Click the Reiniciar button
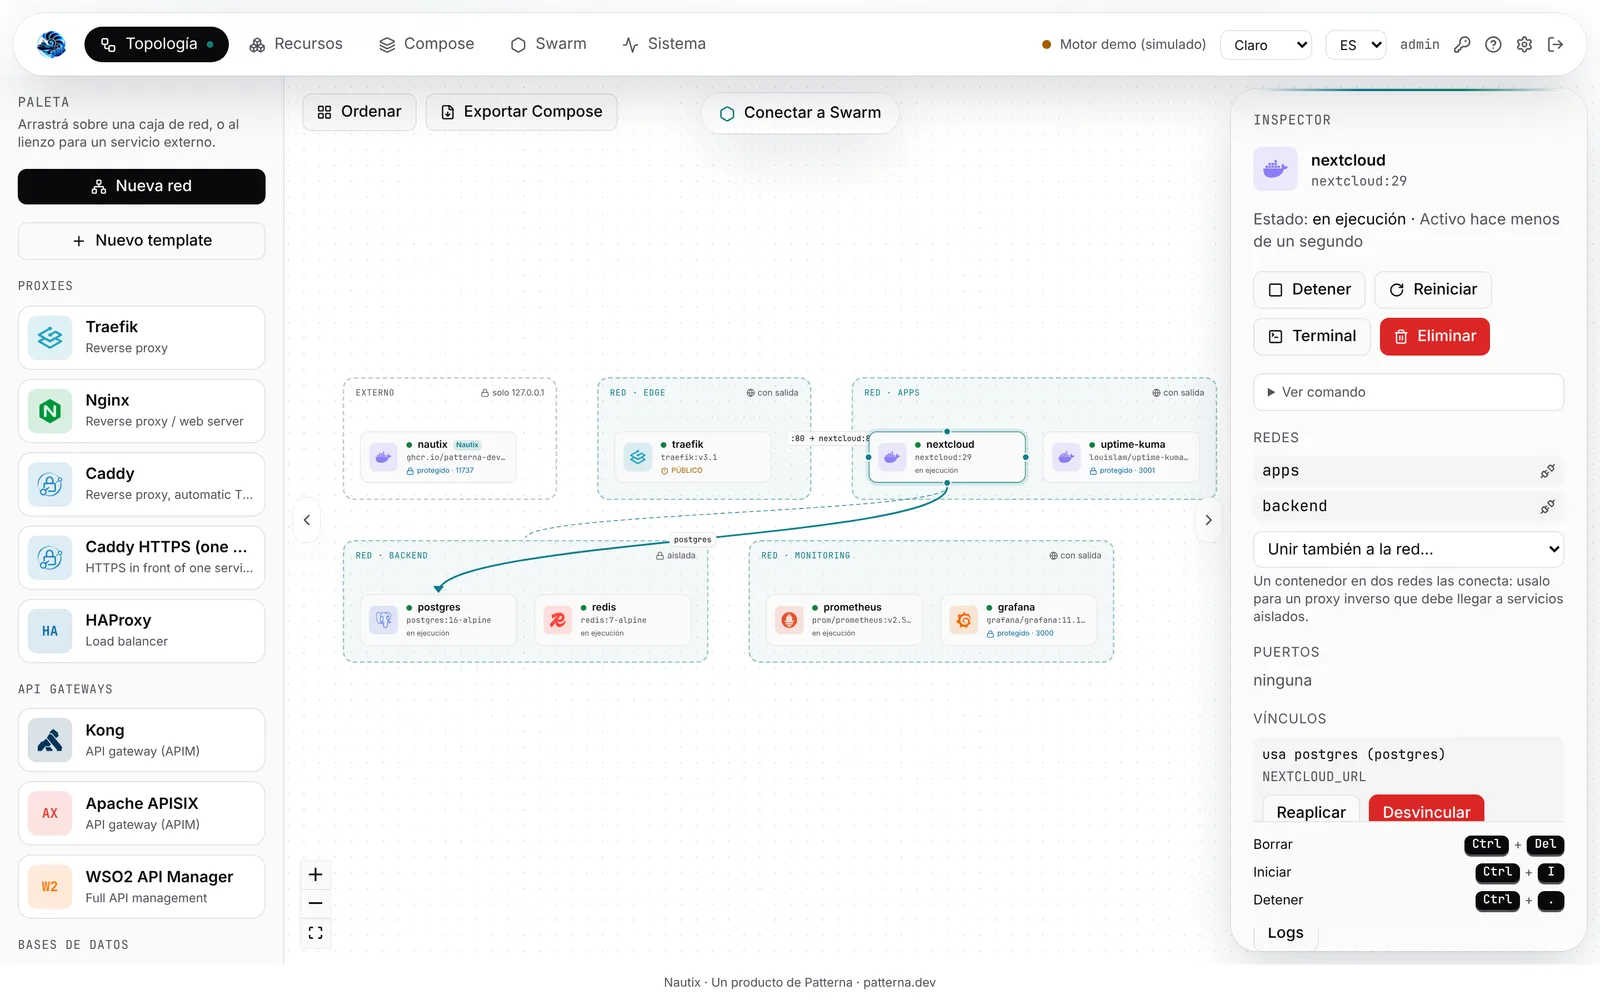The image size is (1600, 1000). pyautogui.click(x=1433, y=290)
